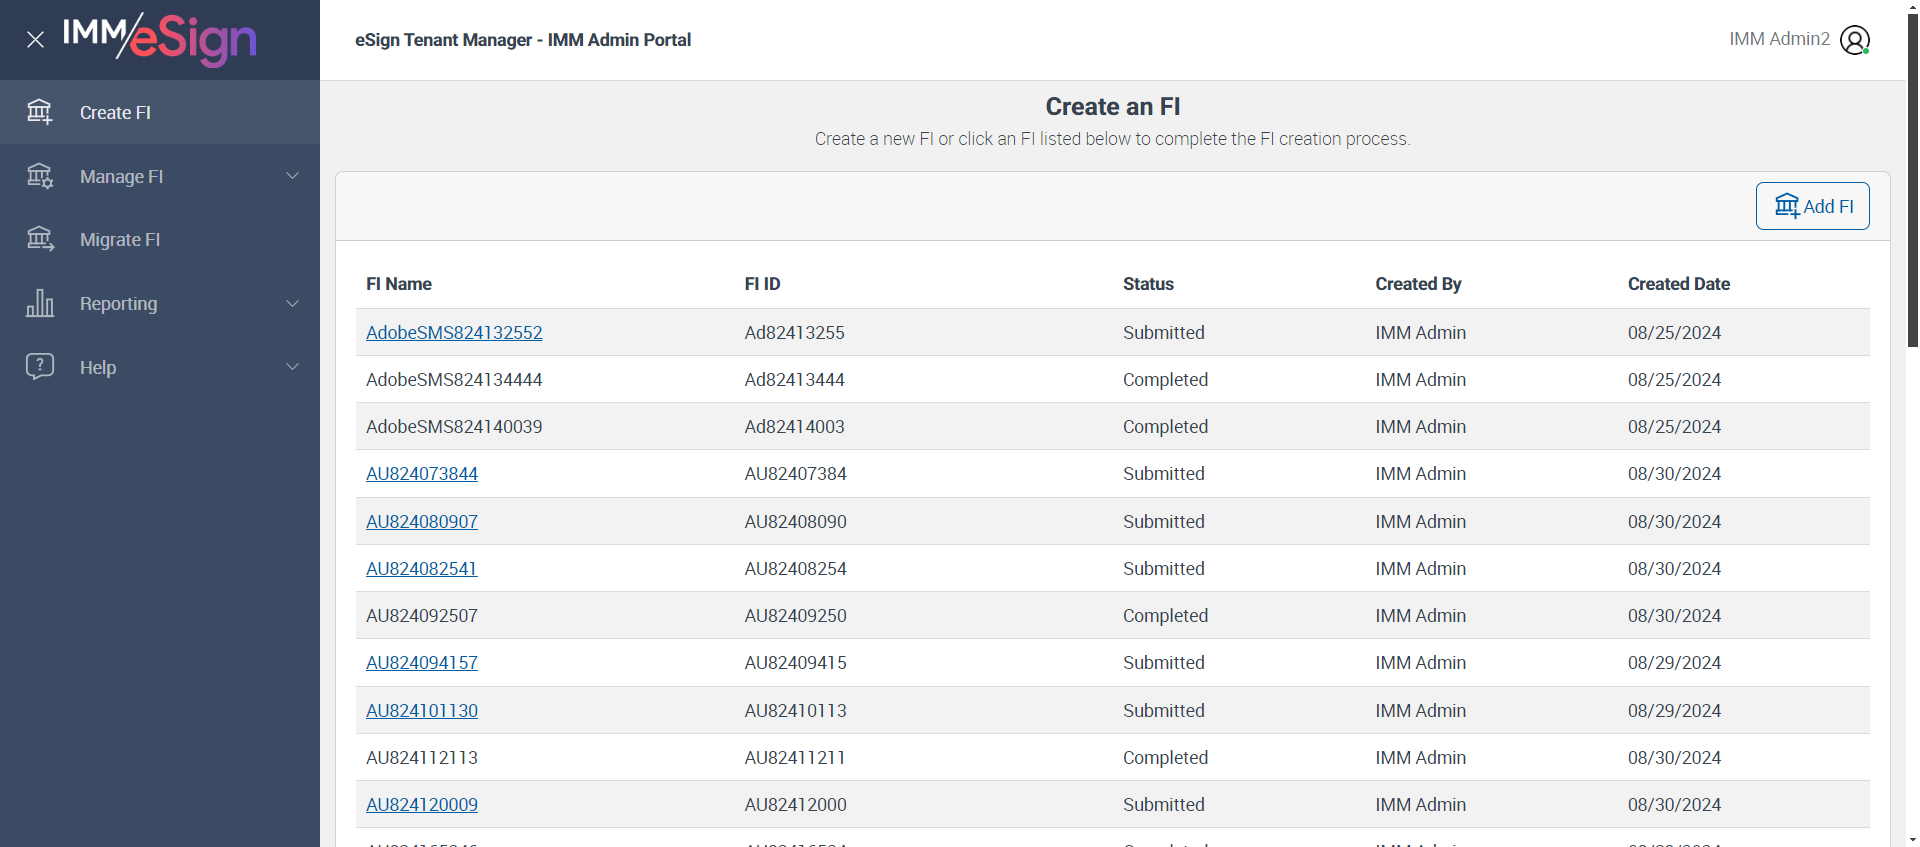Image resolution: width=1920 pixels, height=847 pixels.
Task: Click the Created By column header
Action: pyautogui.click(x=1418, y=284)
